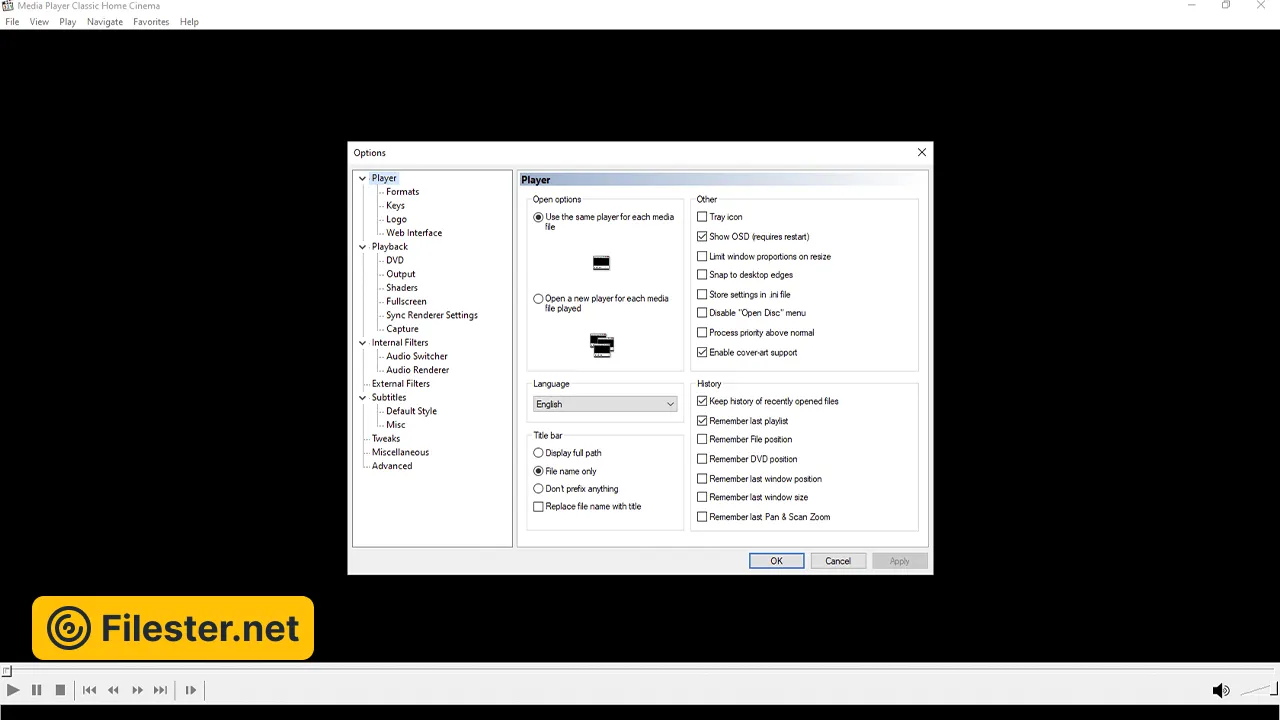Click the fast-forward (increase speed) icon
The height and width of the screenshot is (720, 1280).
(x=137, y=690)
